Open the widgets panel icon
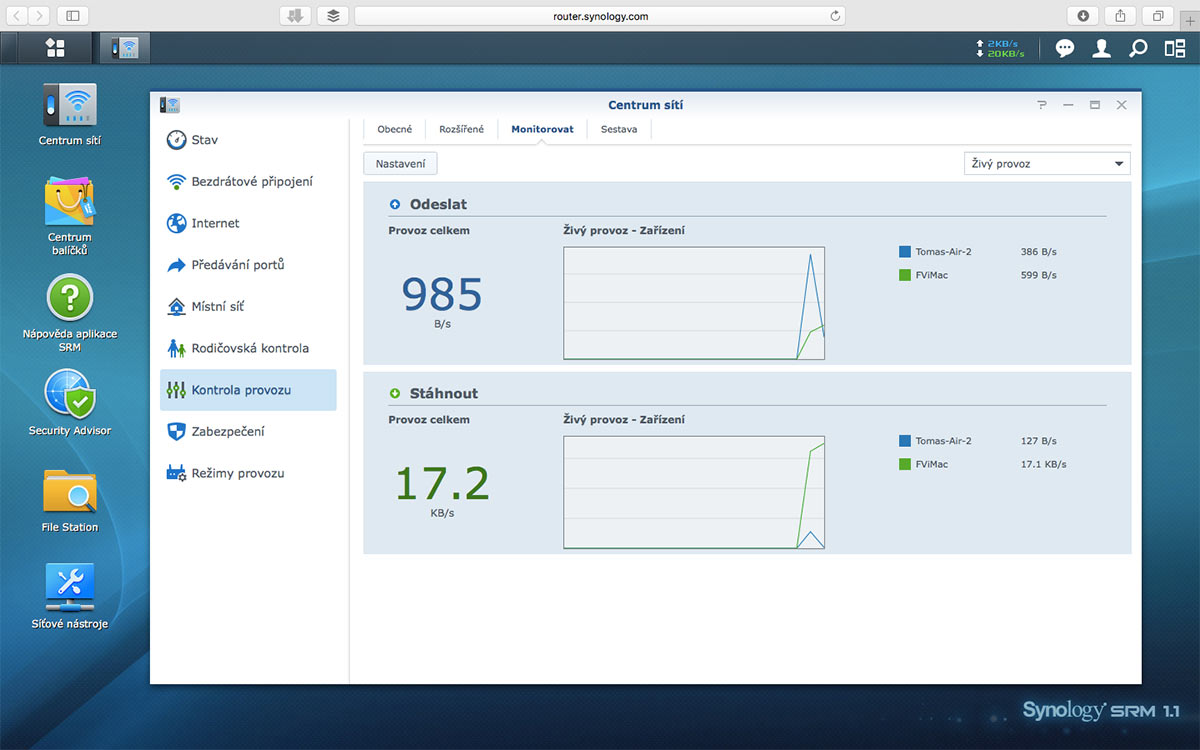 (1175, 48)
